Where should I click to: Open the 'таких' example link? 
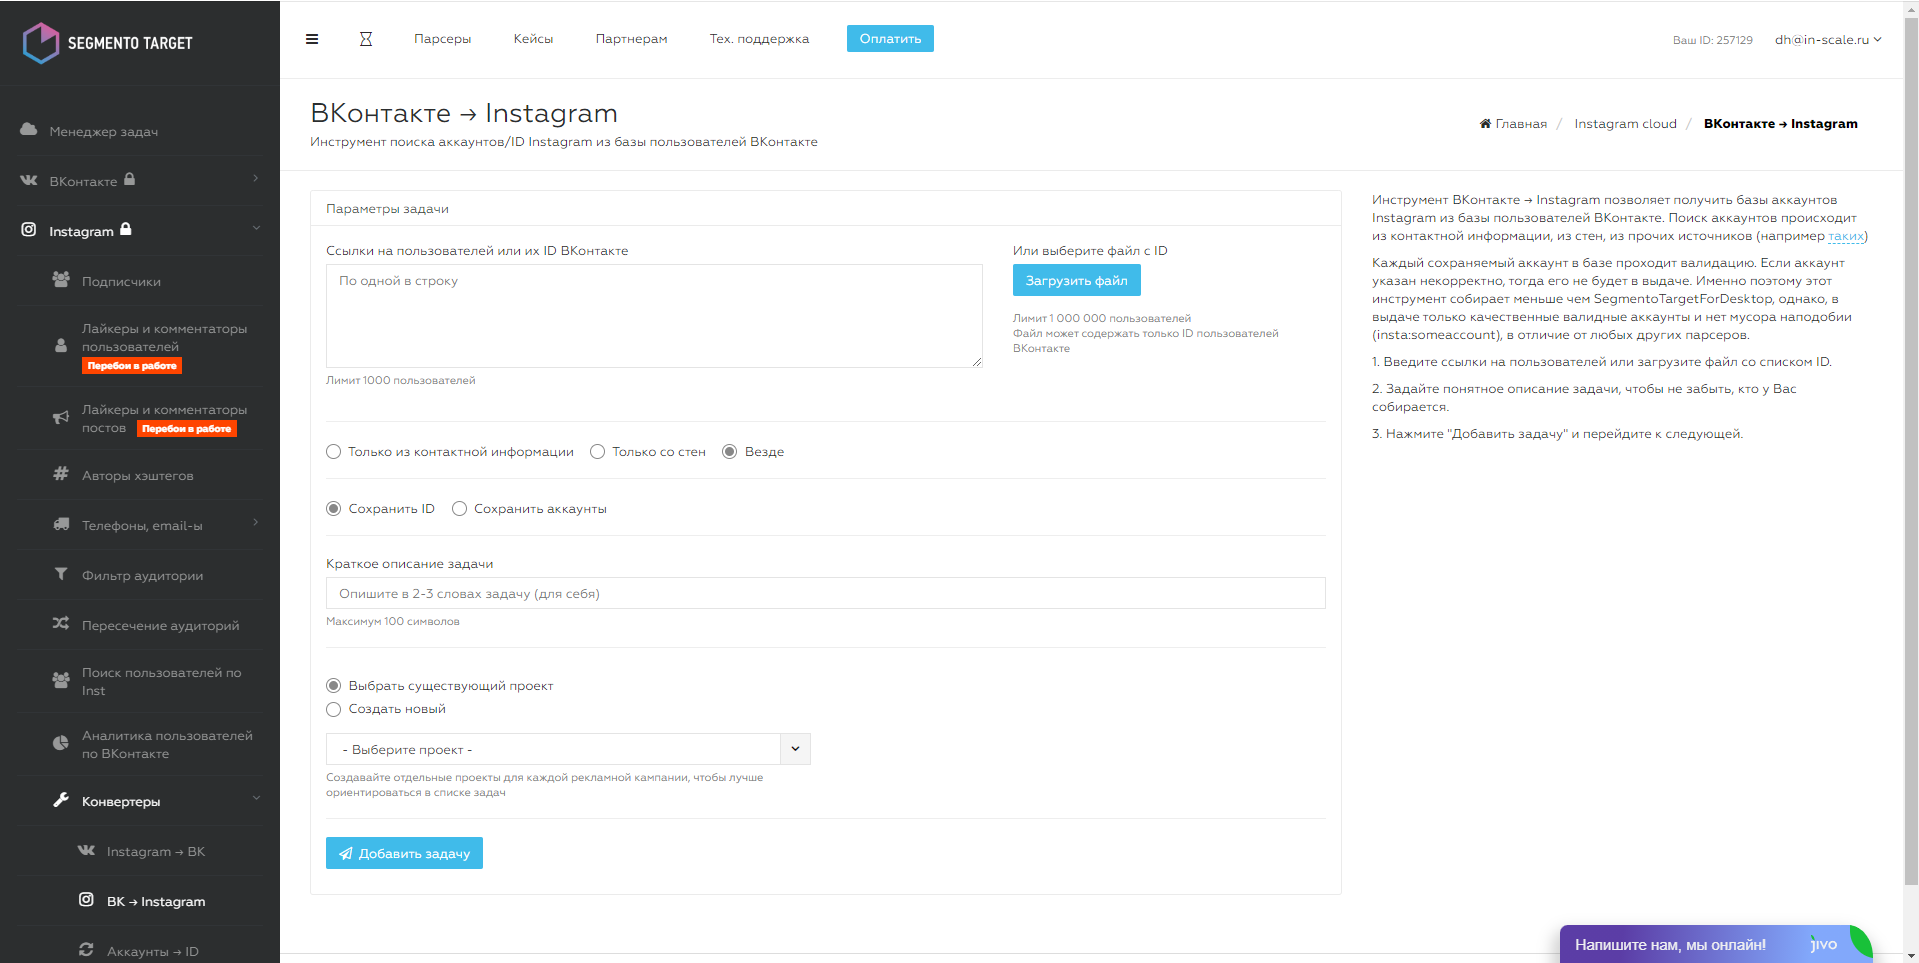[x=1846, y=236]
